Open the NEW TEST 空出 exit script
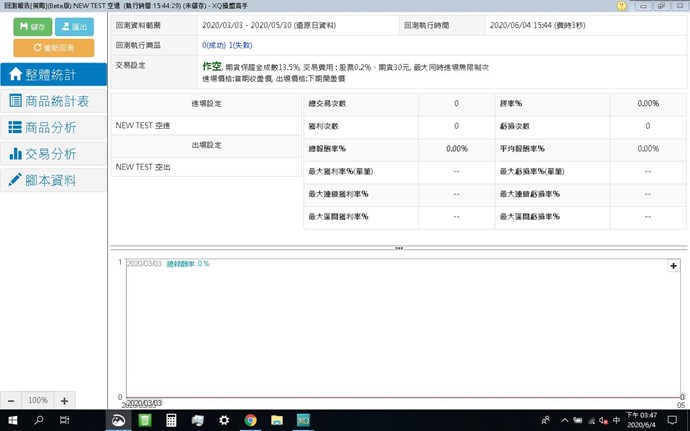 tap(144, 167)
